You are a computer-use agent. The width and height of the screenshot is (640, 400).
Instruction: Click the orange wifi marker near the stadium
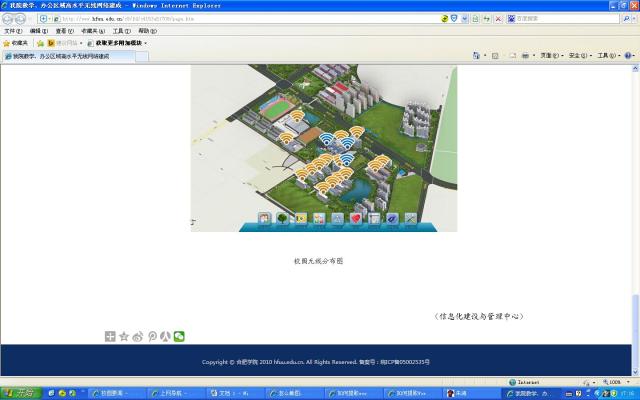[297, 116]
